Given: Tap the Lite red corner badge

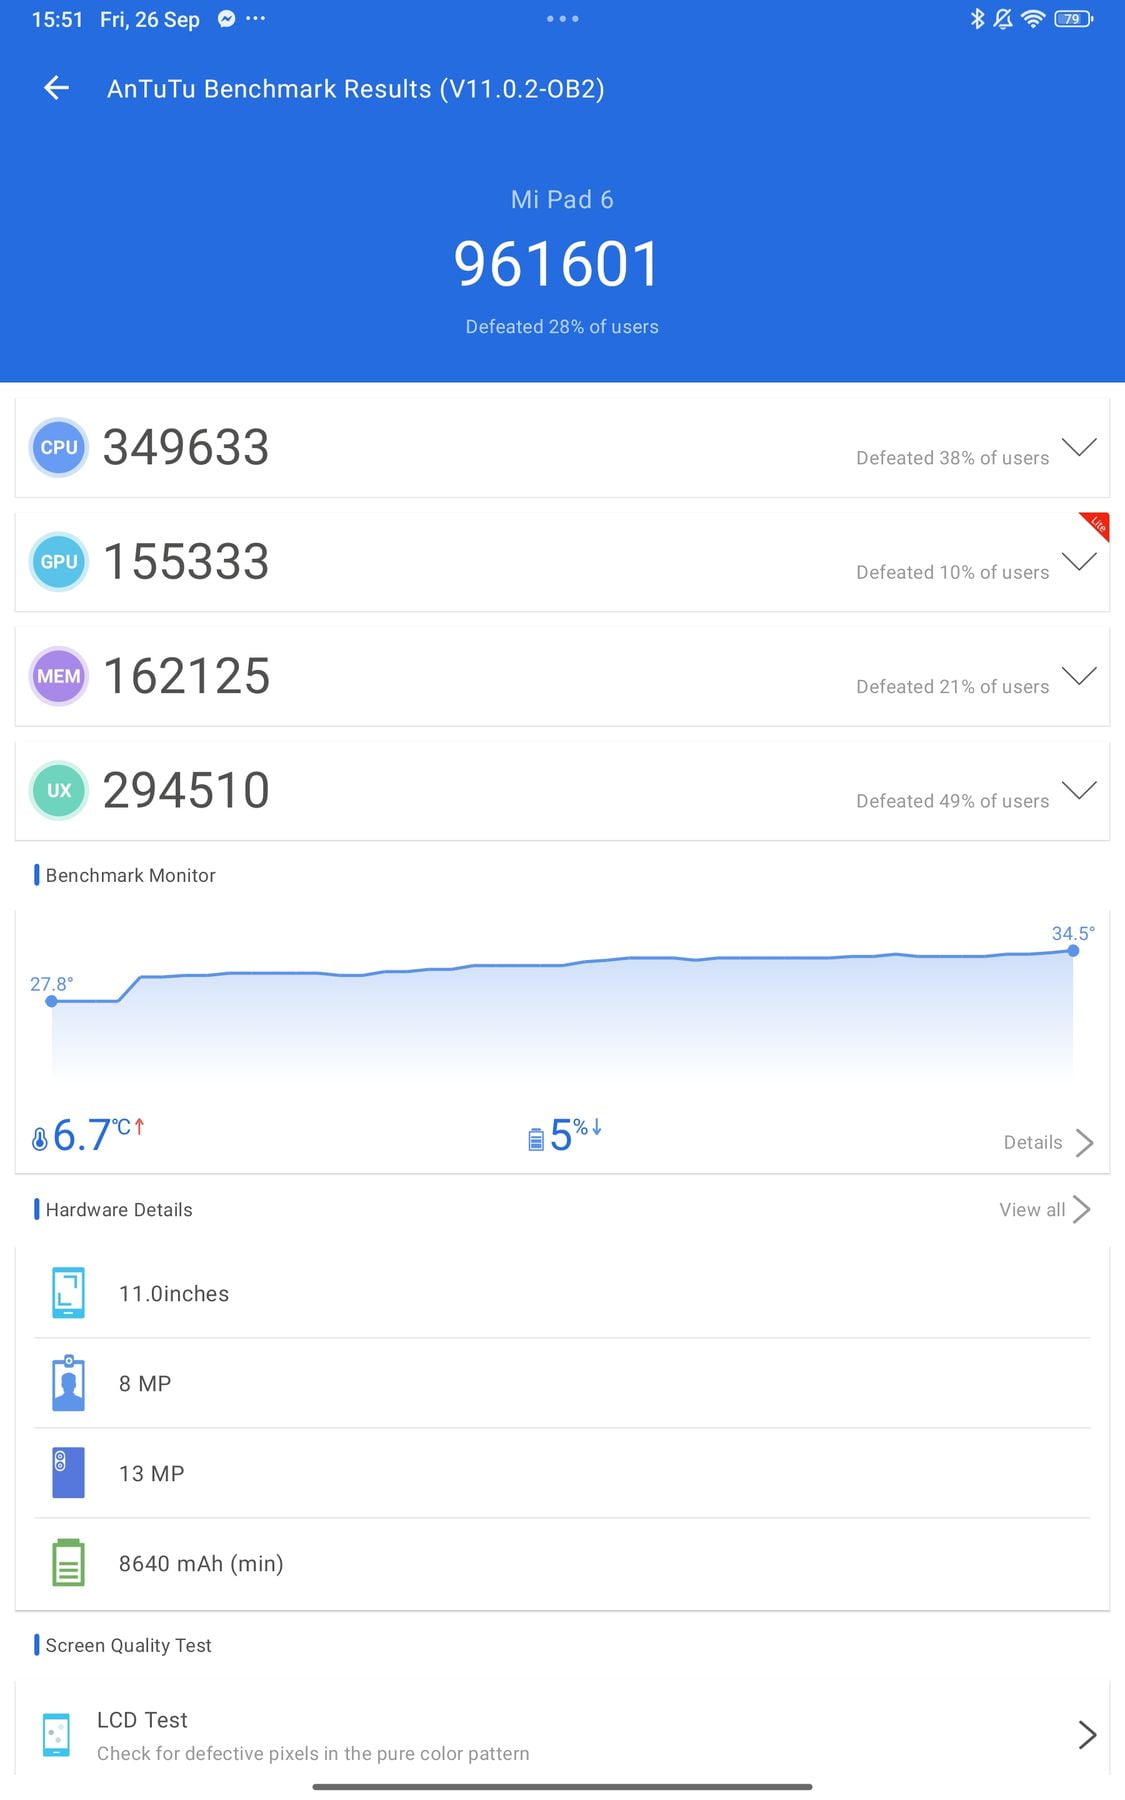Looking at the screenshot, I should (x=1096, y=525).
